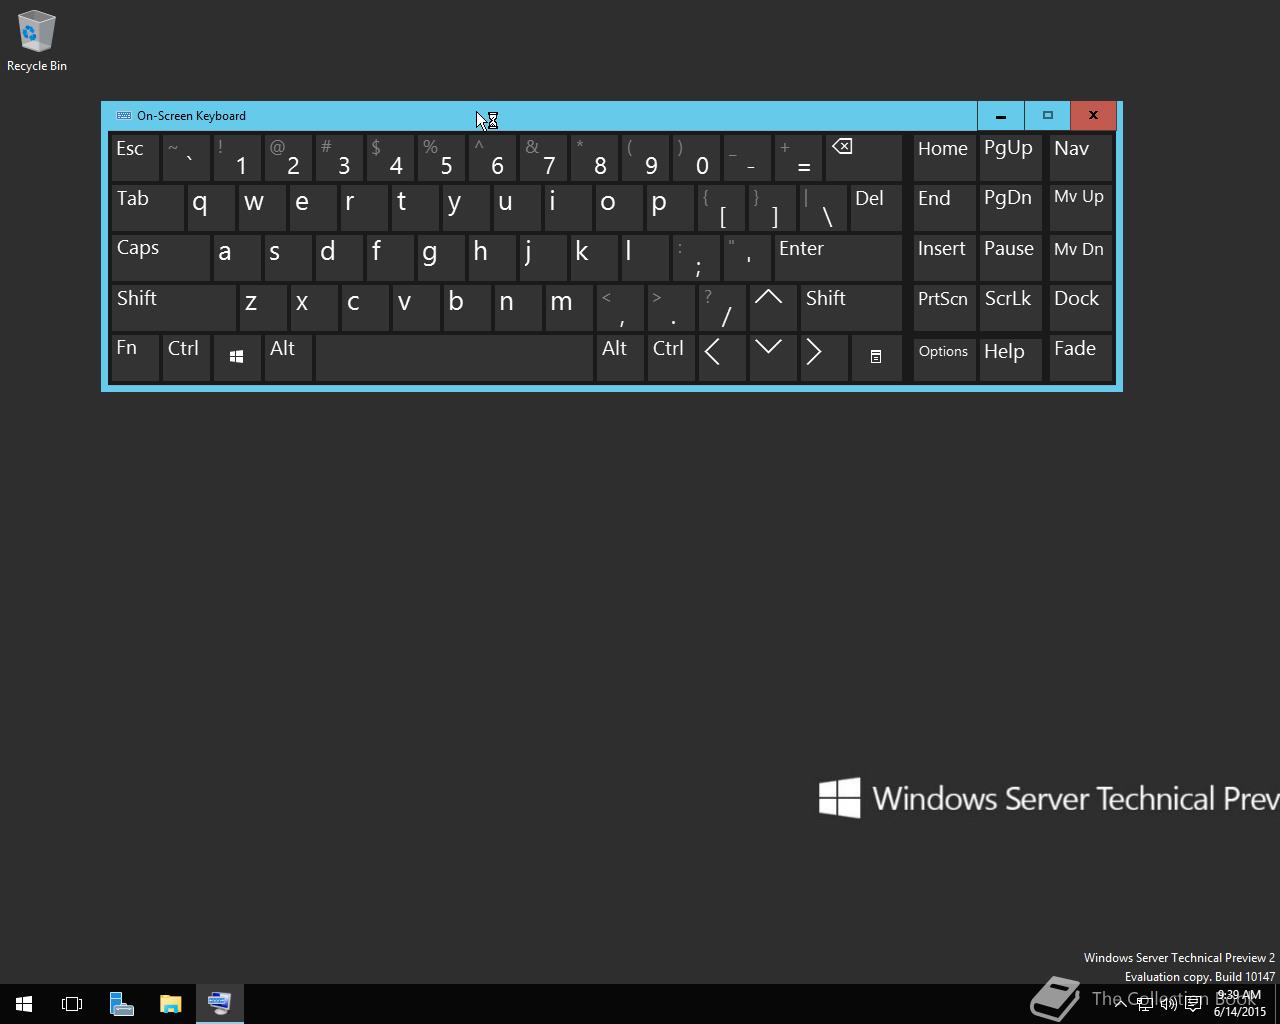
Task: Open File Explorer from the taskbar
Action: (170, 1003)
